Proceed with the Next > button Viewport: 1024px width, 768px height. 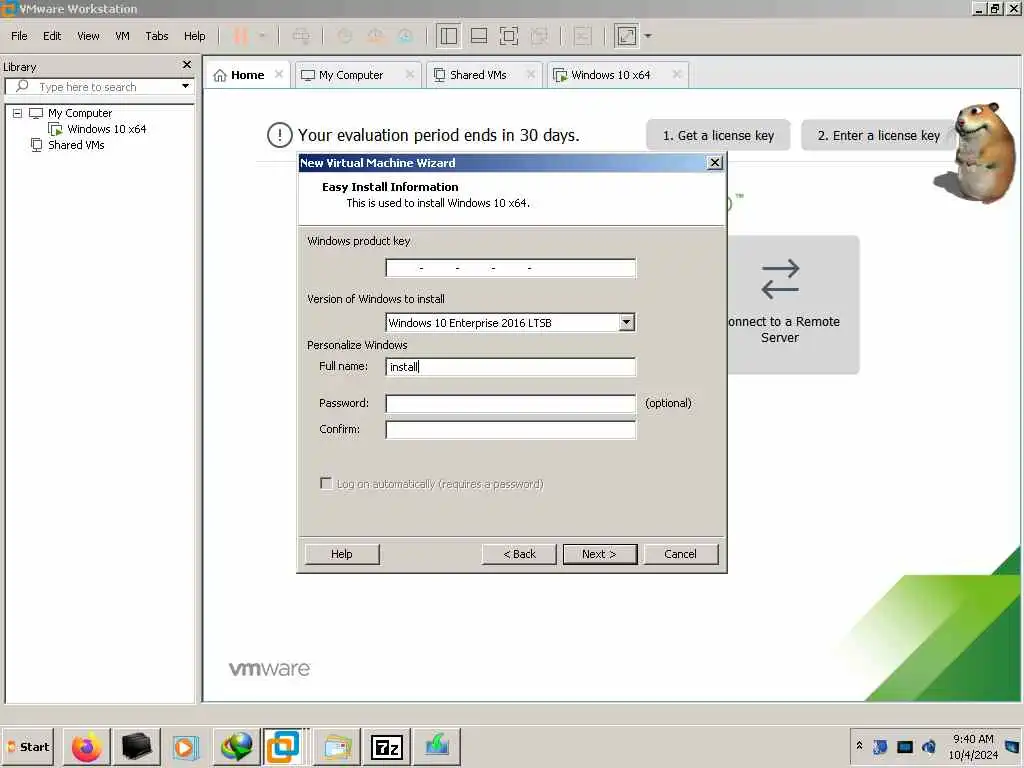point(600,554)
